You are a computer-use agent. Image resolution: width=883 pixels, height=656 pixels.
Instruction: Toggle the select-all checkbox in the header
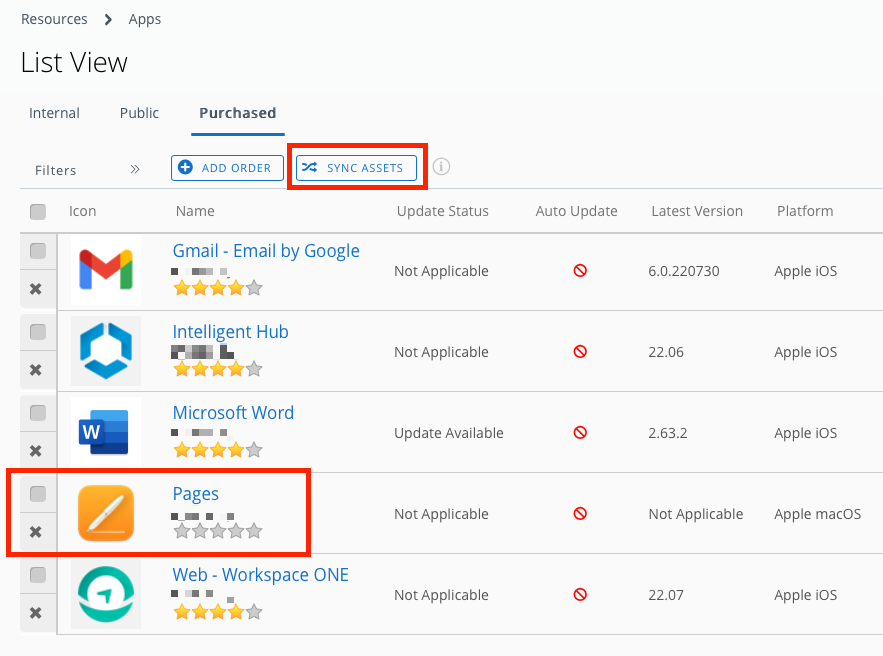[x=37, y=211]
